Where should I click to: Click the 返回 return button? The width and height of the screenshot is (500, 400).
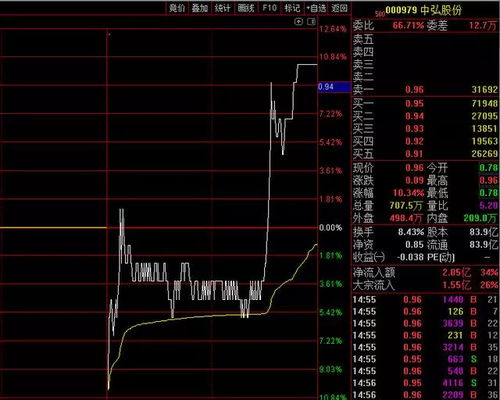point(340,8)
